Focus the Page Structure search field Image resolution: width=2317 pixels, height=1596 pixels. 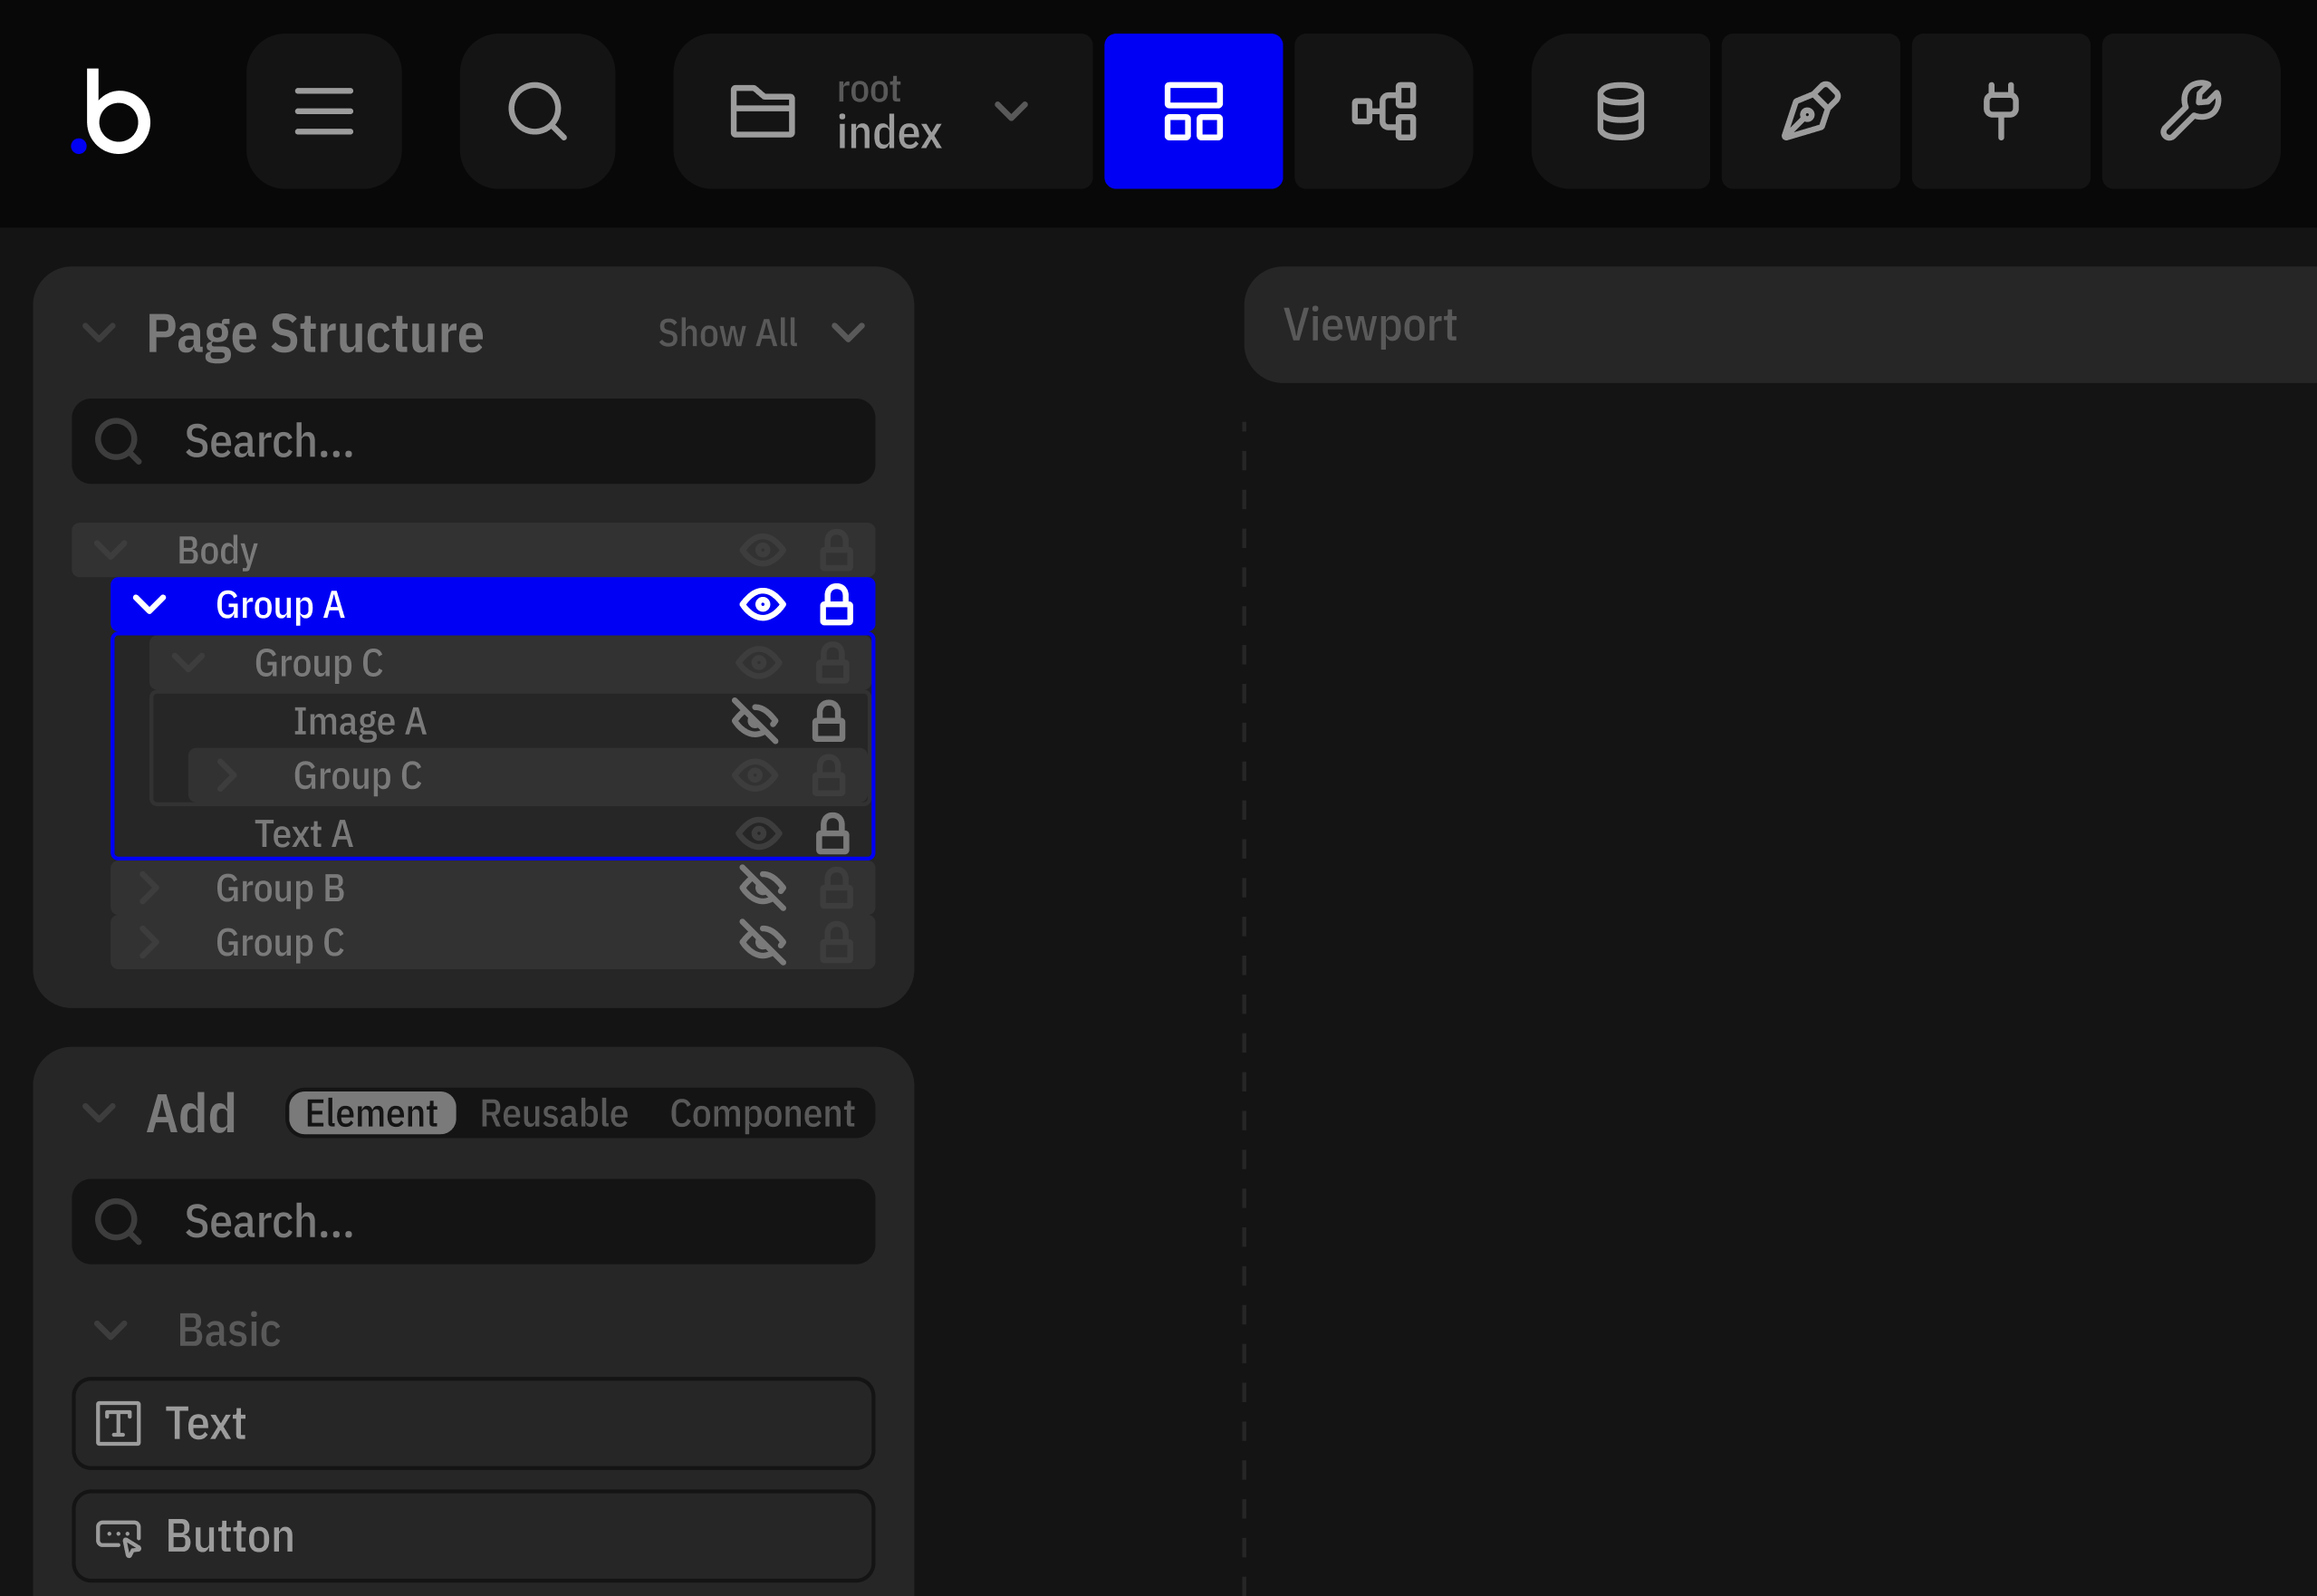click(473, 441)
